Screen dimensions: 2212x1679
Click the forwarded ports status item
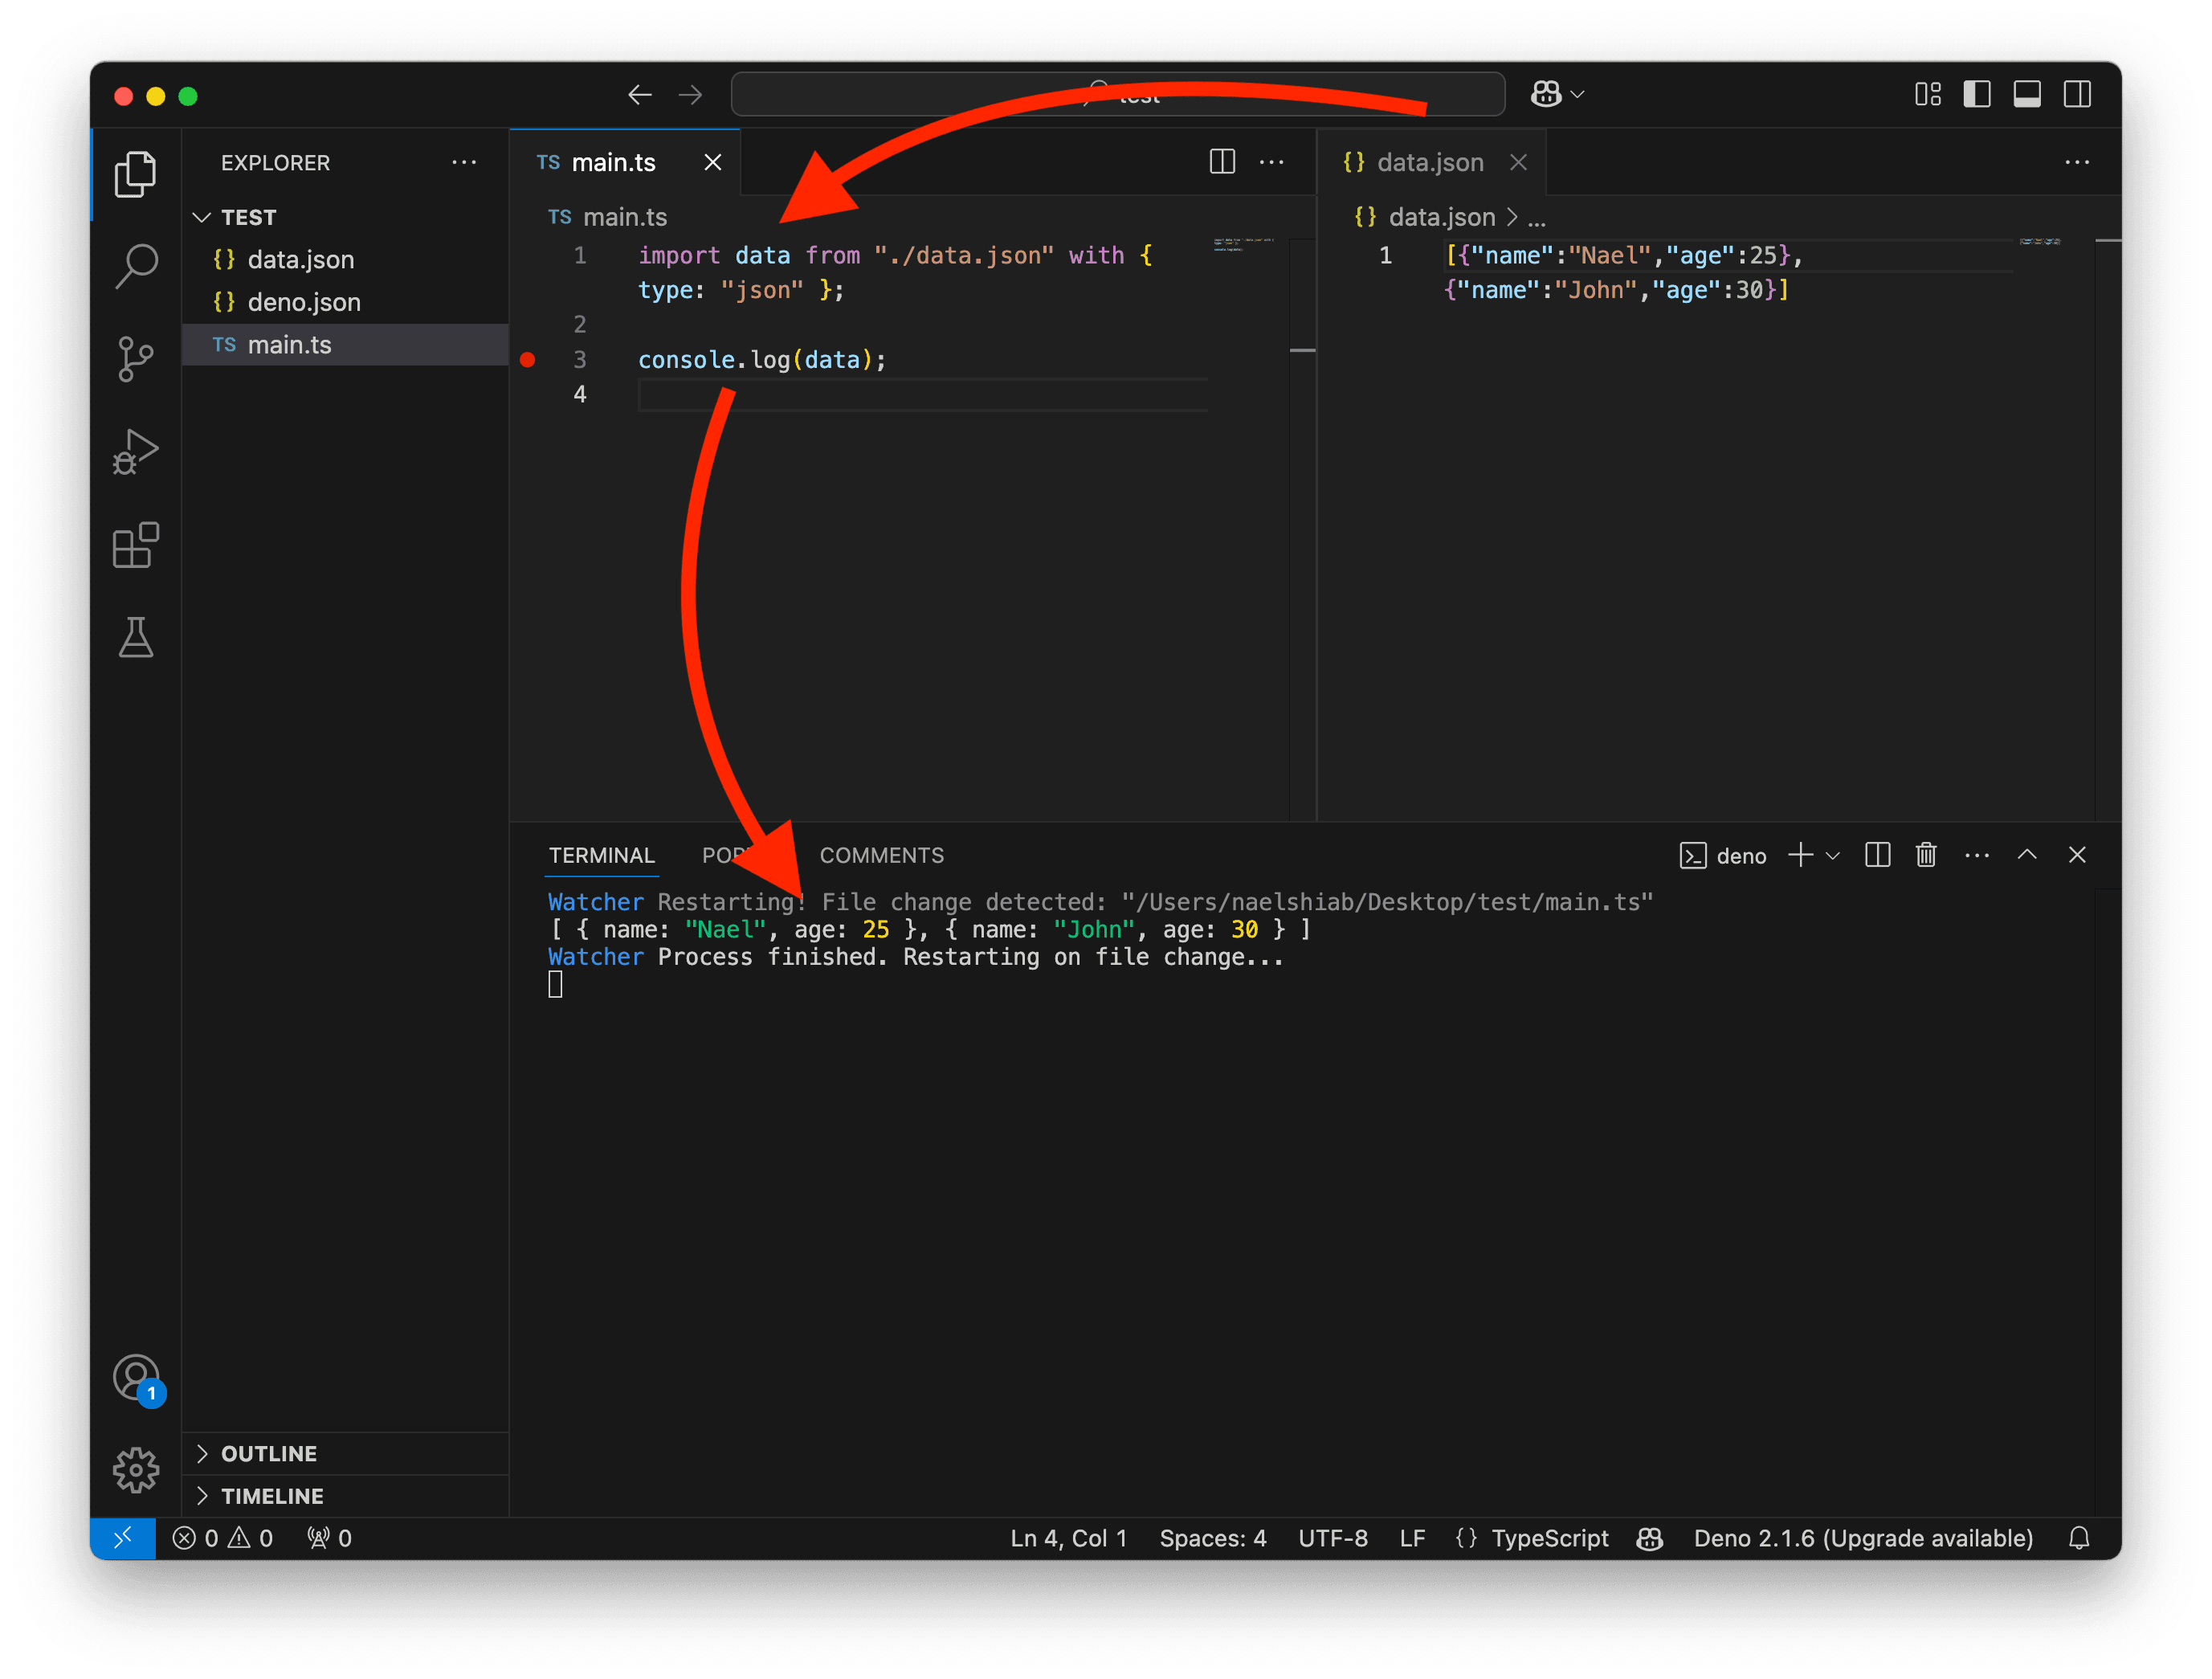click(x=329, y=1538)
